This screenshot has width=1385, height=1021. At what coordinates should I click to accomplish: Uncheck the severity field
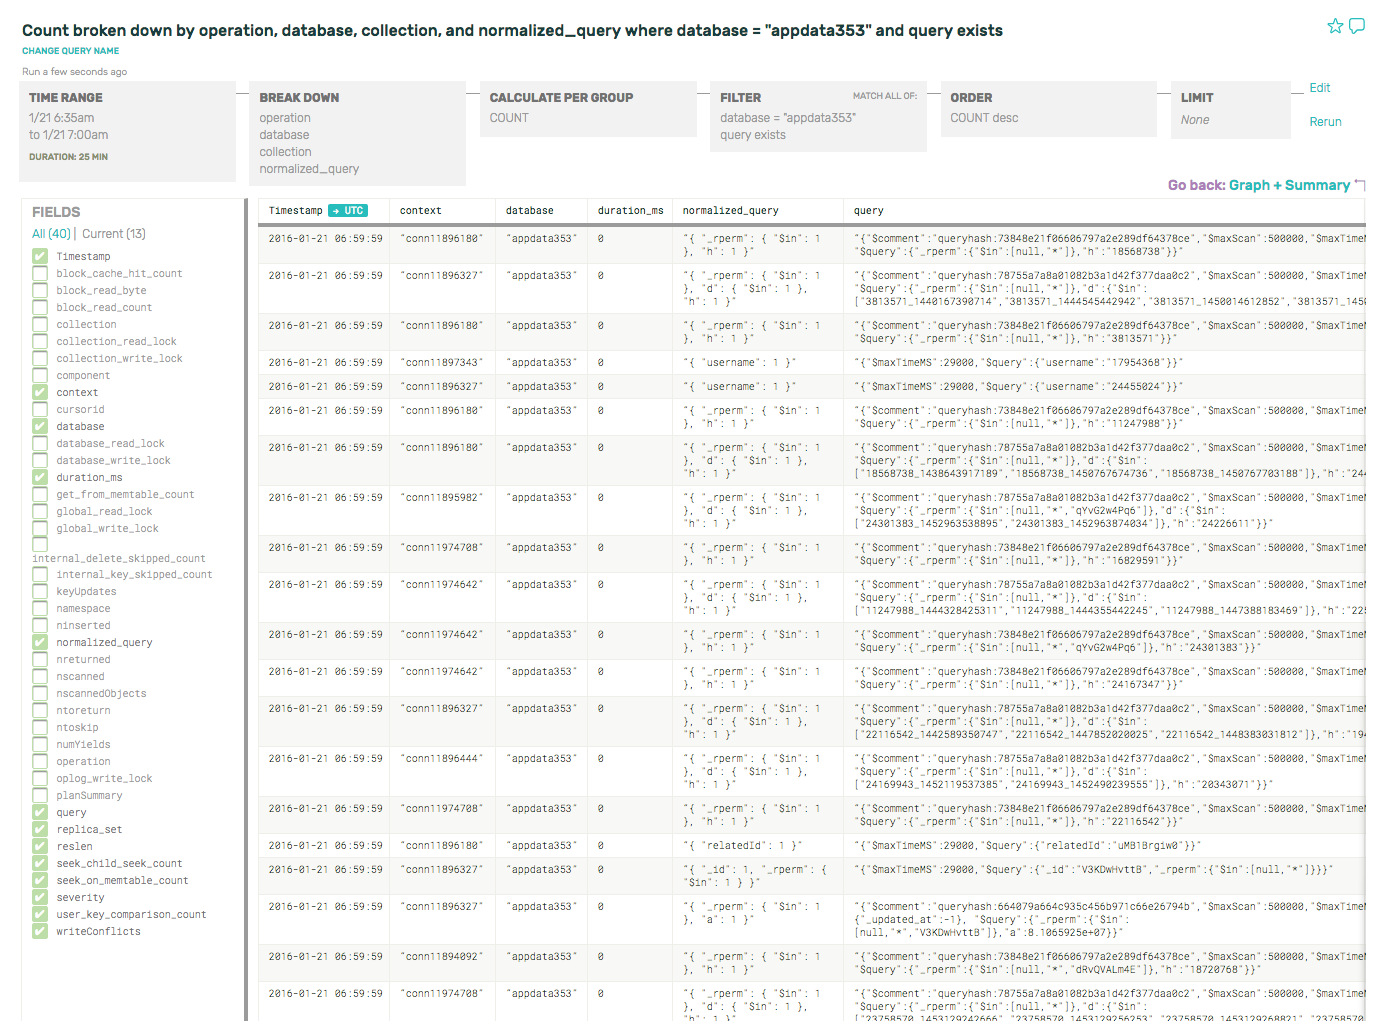pos(40,898)
